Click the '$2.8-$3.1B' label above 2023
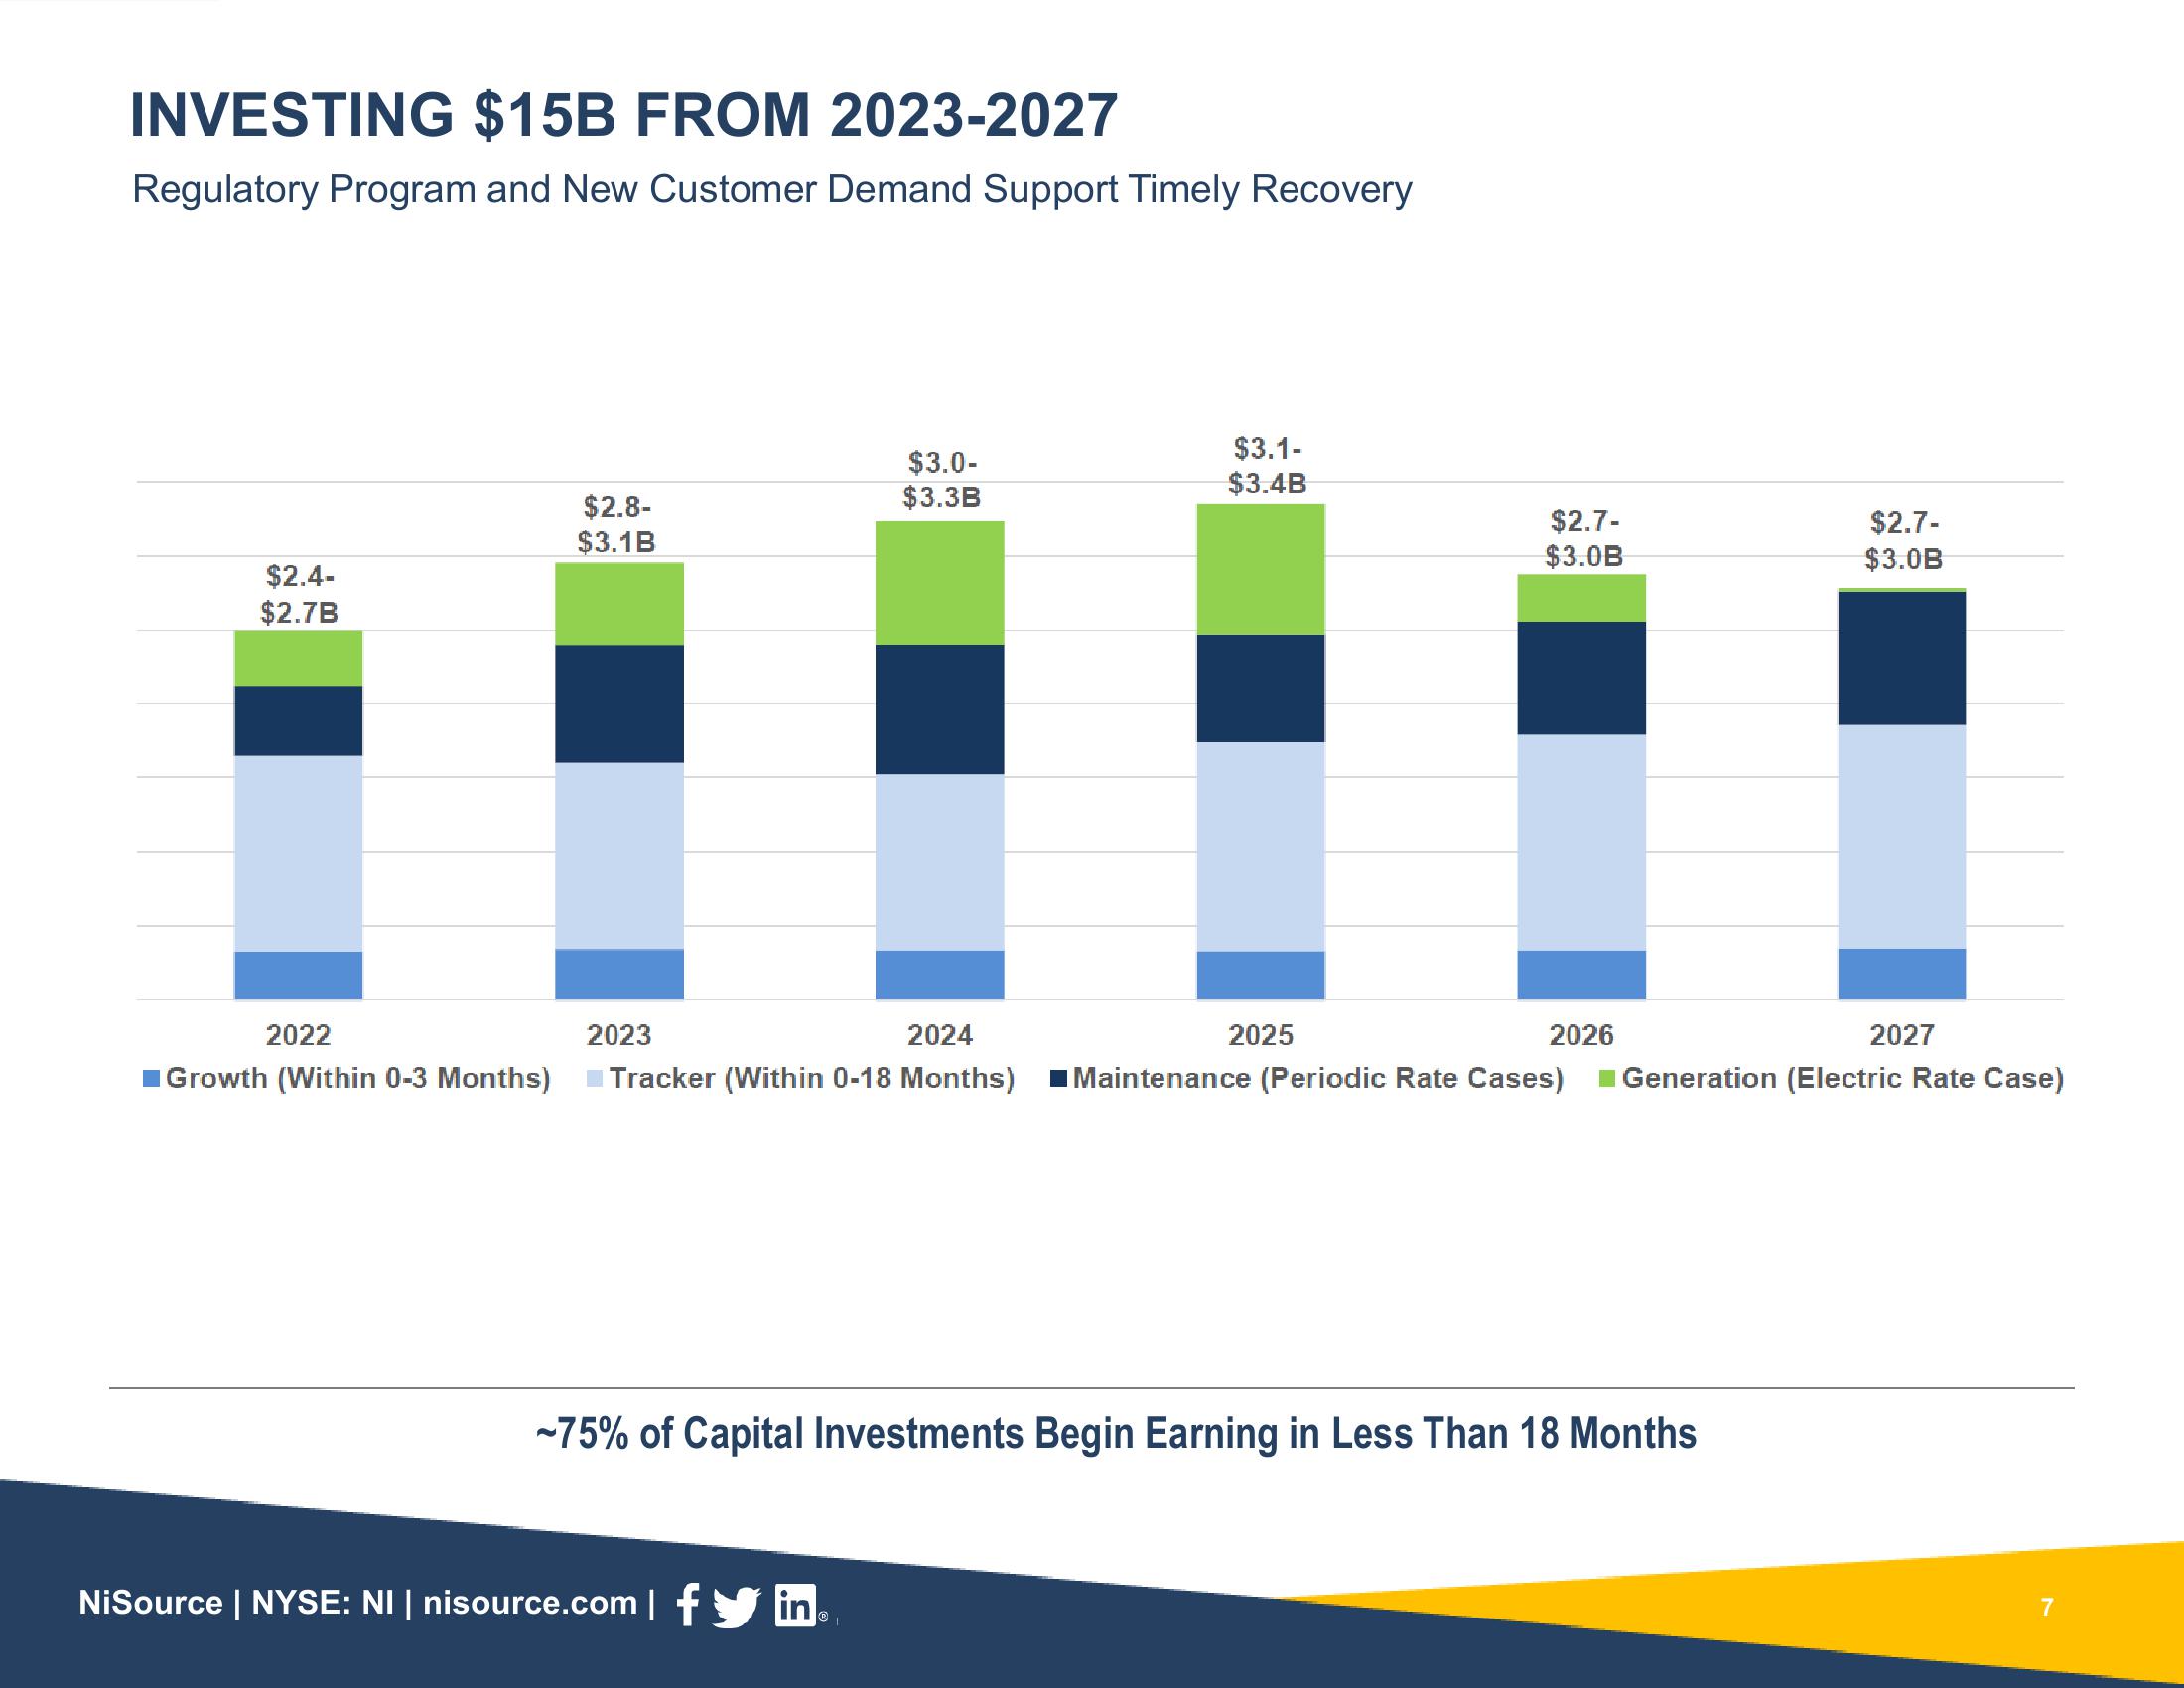This screenshot has width=2184, height=1688. click(617, 525)
